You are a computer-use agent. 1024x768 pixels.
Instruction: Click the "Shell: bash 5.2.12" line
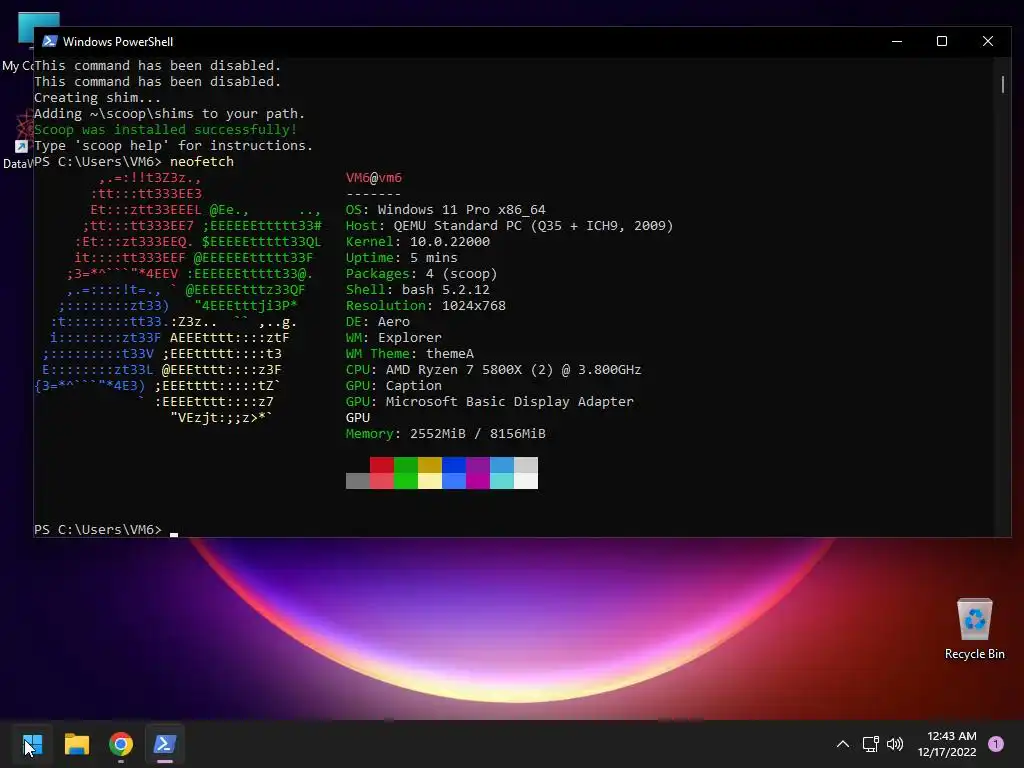pyautogui.click(x=417, y=289)
